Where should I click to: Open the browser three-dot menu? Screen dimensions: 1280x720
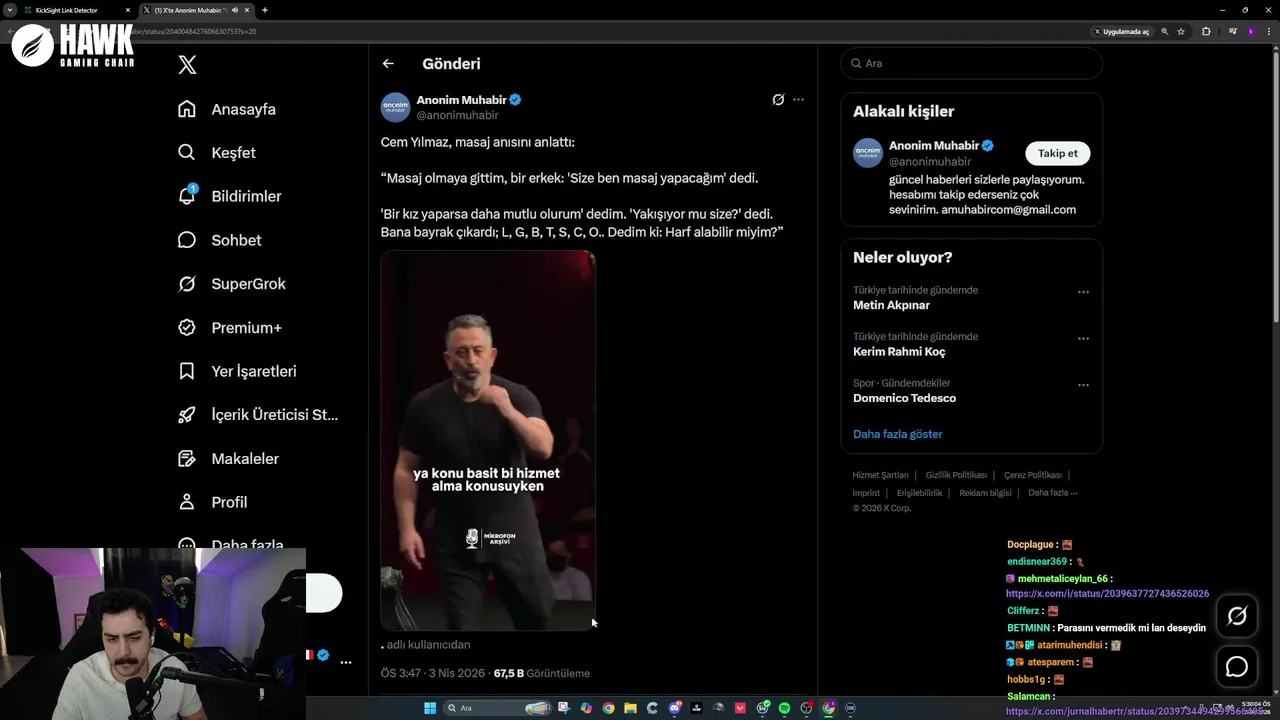pos(1269,31)
